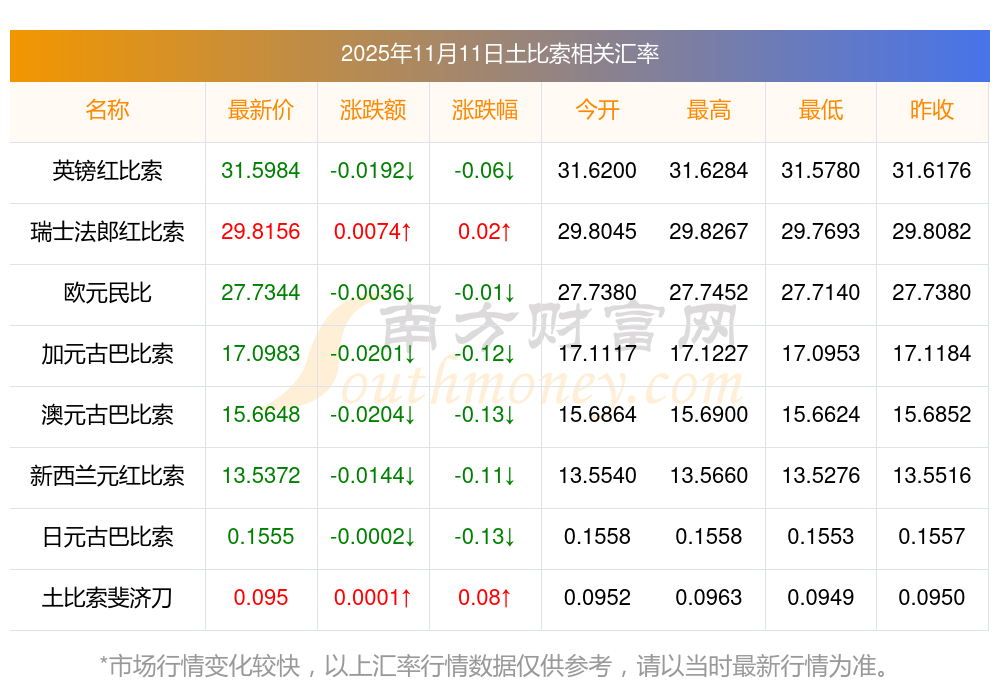The width and height of the screenshot is (1000, 697).
Task: Click the 昨收 column header
Action: (932, 110)
